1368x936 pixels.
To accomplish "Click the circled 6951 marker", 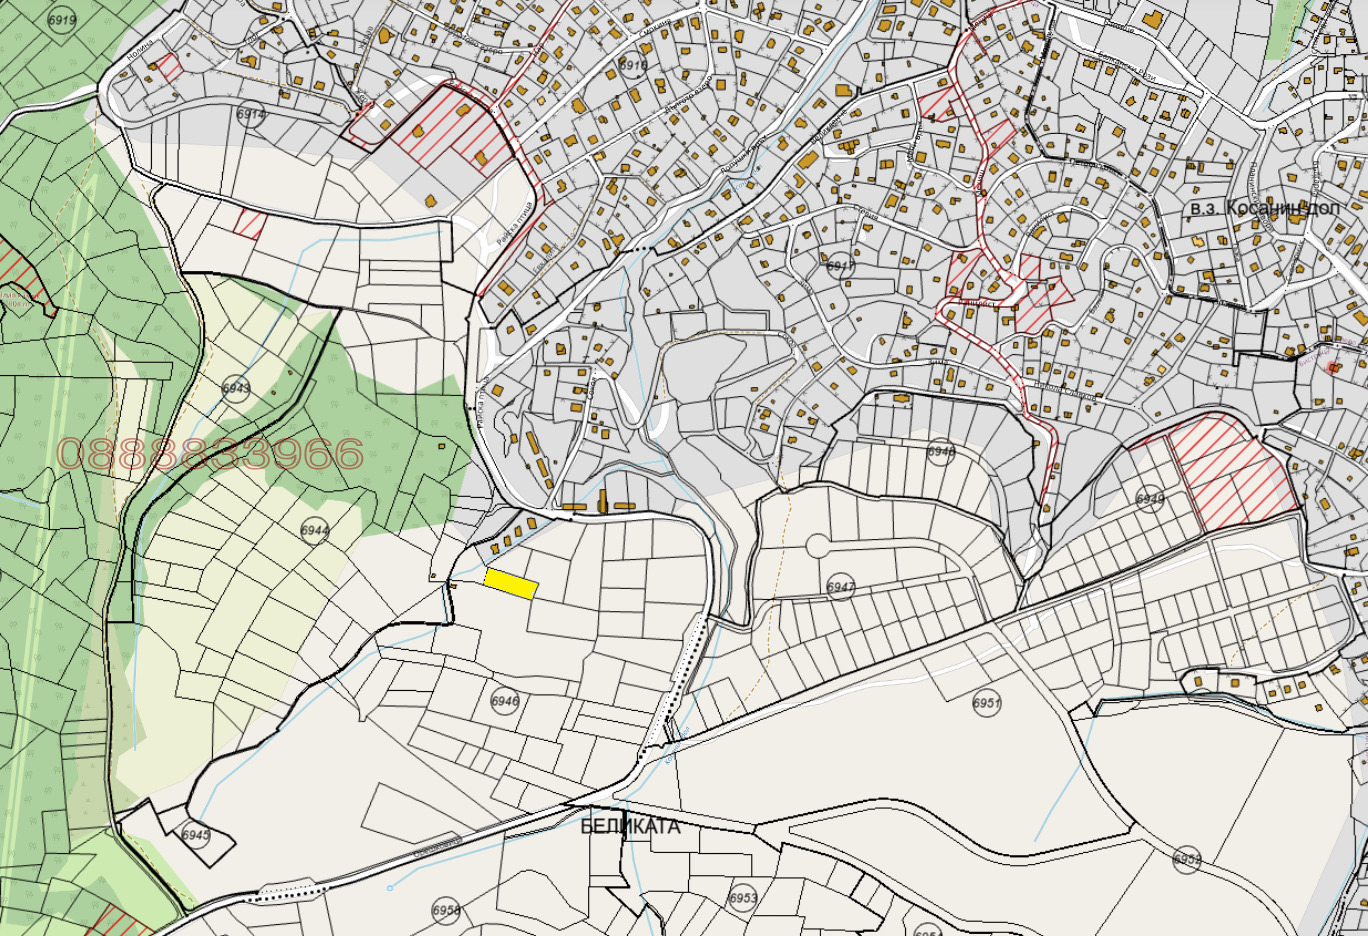I will pos(986,703).
